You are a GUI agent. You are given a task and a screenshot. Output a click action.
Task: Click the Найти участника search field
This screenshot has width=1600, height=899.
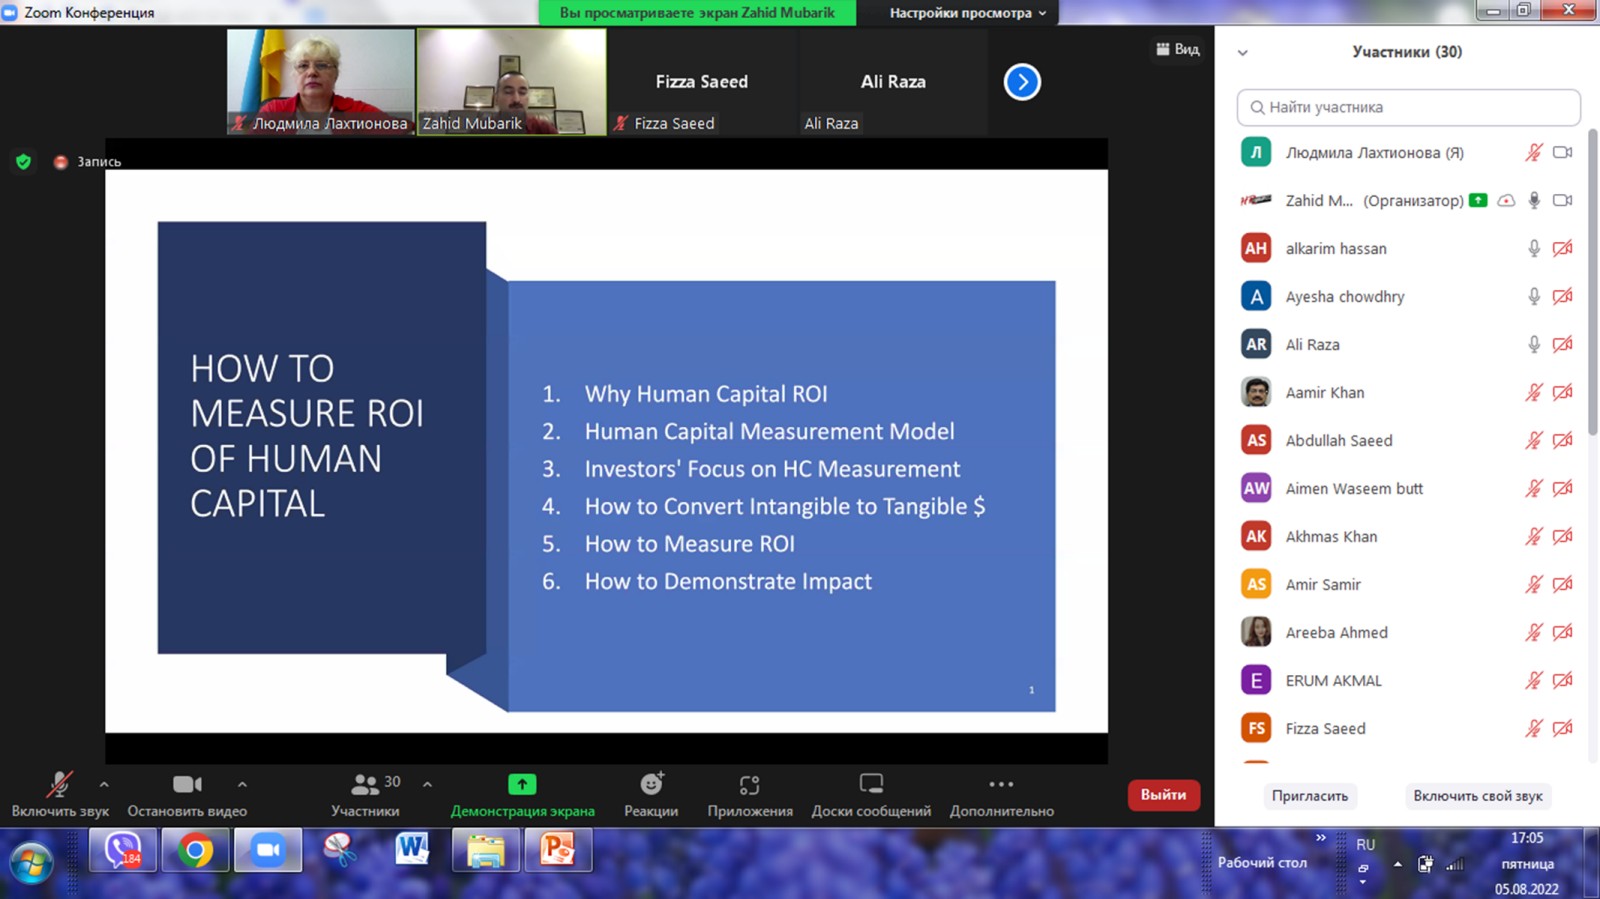[1408, 107]
